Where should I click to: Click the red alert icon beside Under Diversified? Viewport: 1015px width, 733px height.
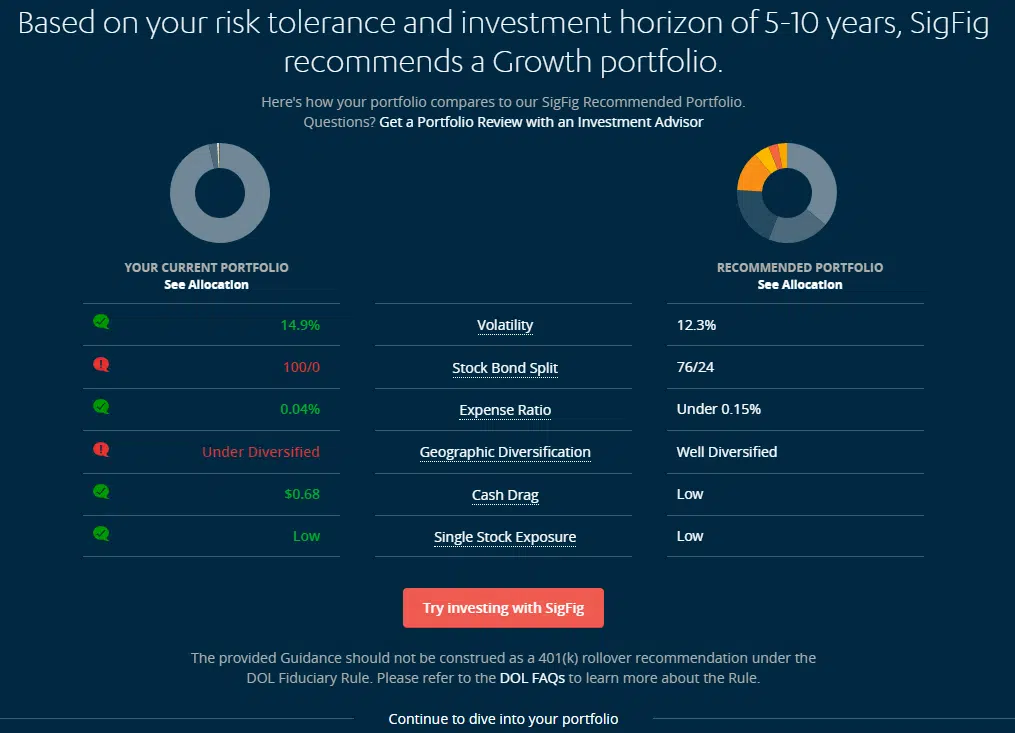click(101, 449)
